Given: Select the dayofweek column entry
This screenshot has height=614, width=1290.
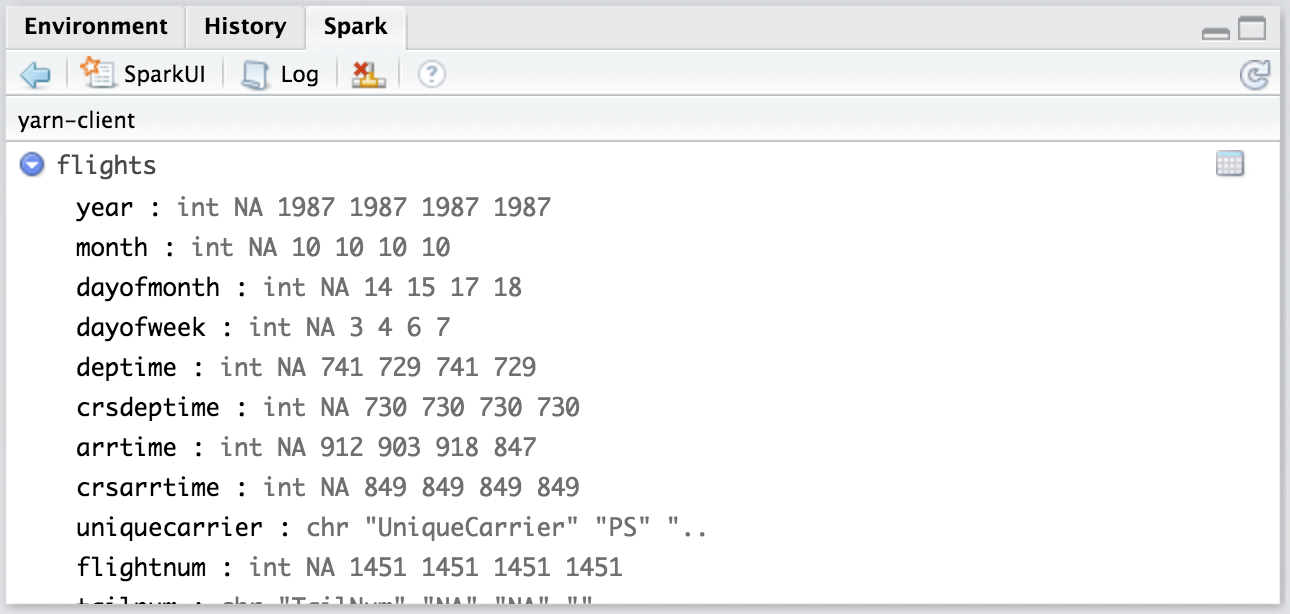Looking at the screenshot, I should 140,327.
